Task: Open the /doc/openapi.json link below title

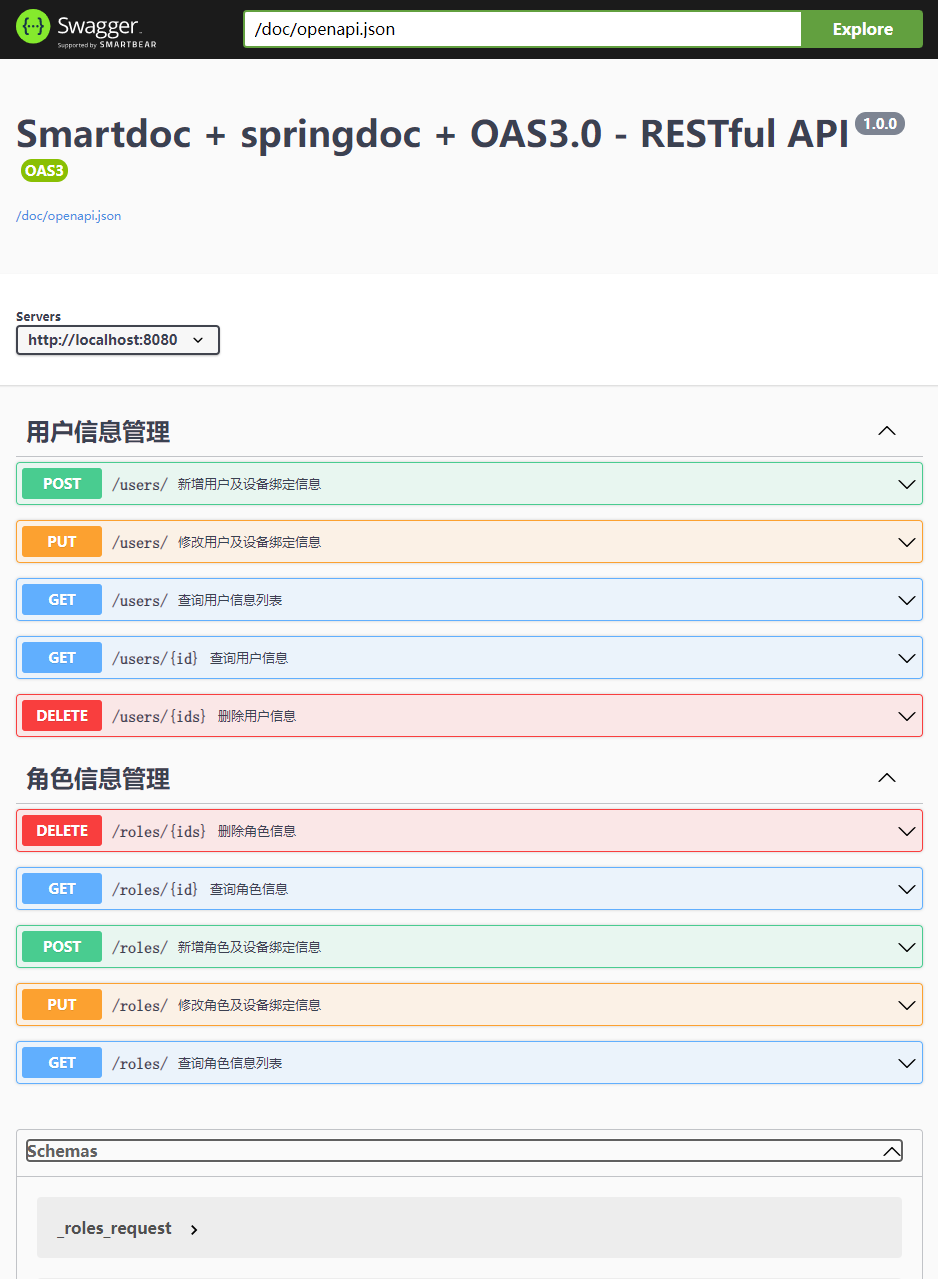Action: 68,216
